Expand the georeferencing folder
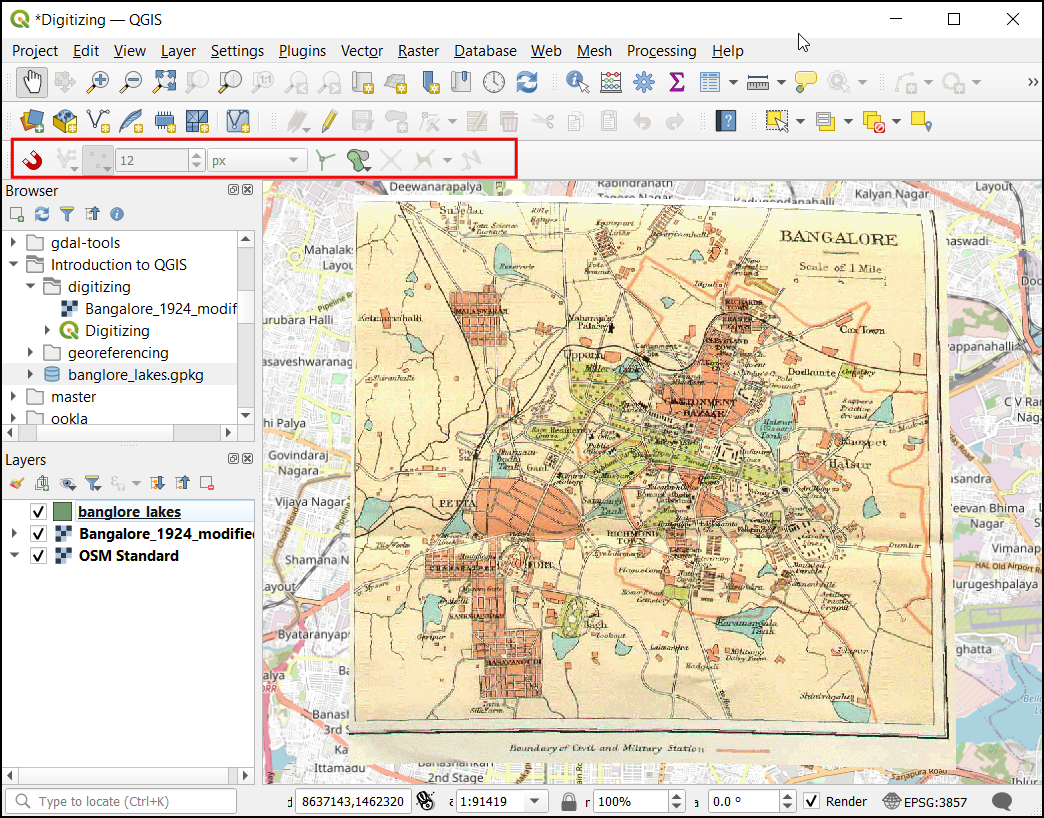This screenshot has width=1044, height=818. (30, 352)
